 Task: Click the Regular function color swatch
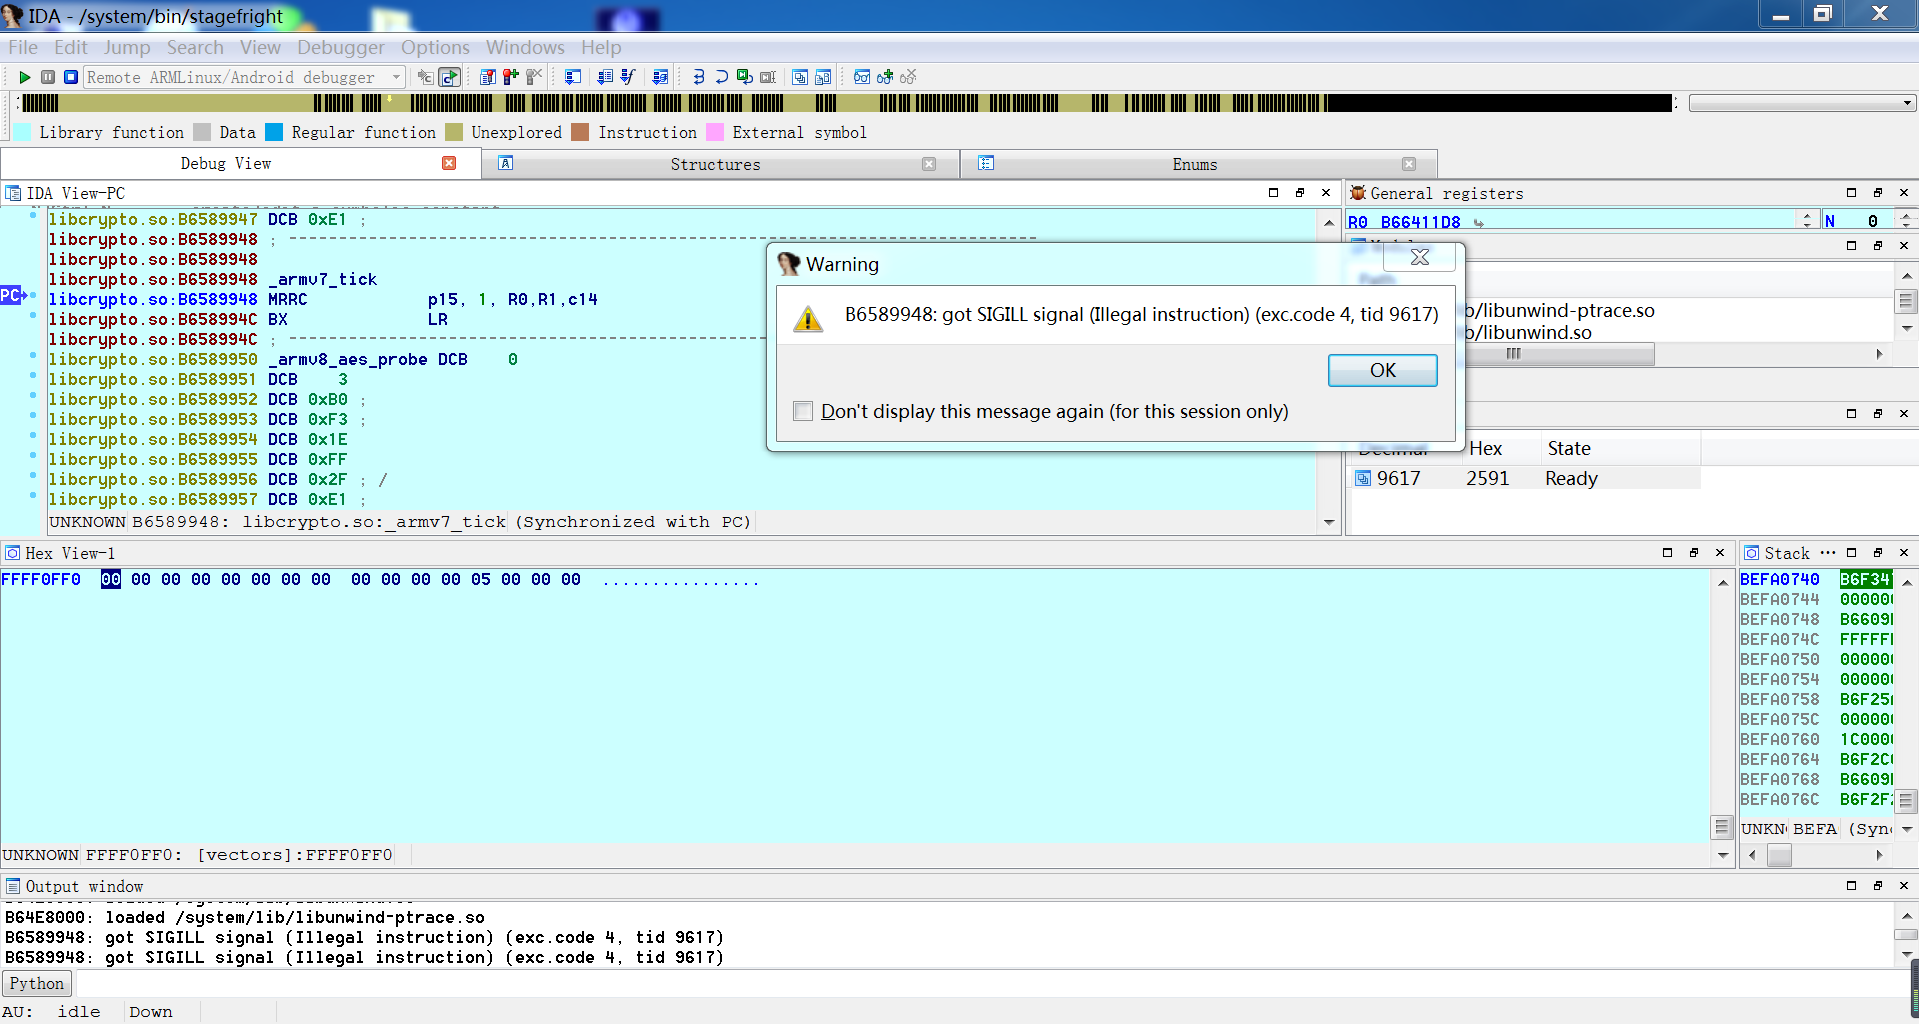(274, 132)
